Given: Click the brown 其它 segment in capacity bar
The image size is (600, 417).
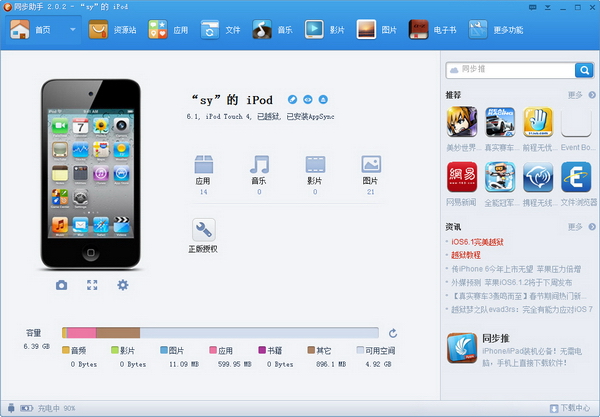Looking at the screenshot, I should click(118, 333).
